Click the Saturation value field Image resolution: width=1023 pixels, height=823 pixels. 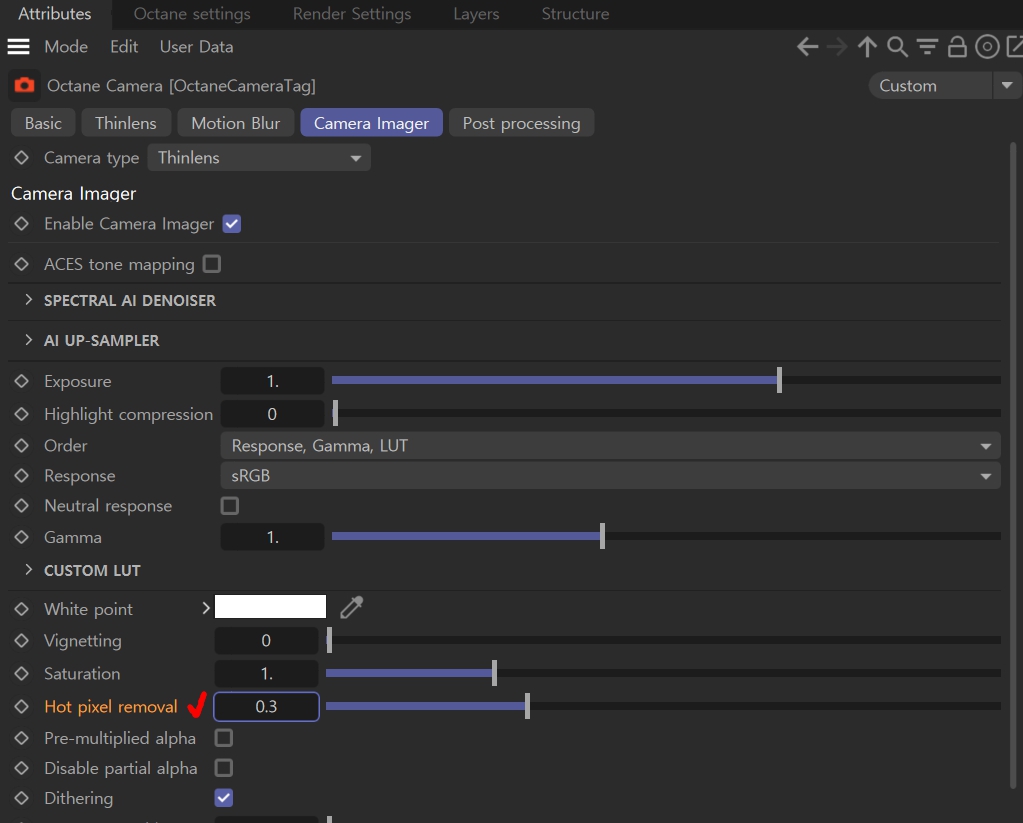[x=266, y=674]
